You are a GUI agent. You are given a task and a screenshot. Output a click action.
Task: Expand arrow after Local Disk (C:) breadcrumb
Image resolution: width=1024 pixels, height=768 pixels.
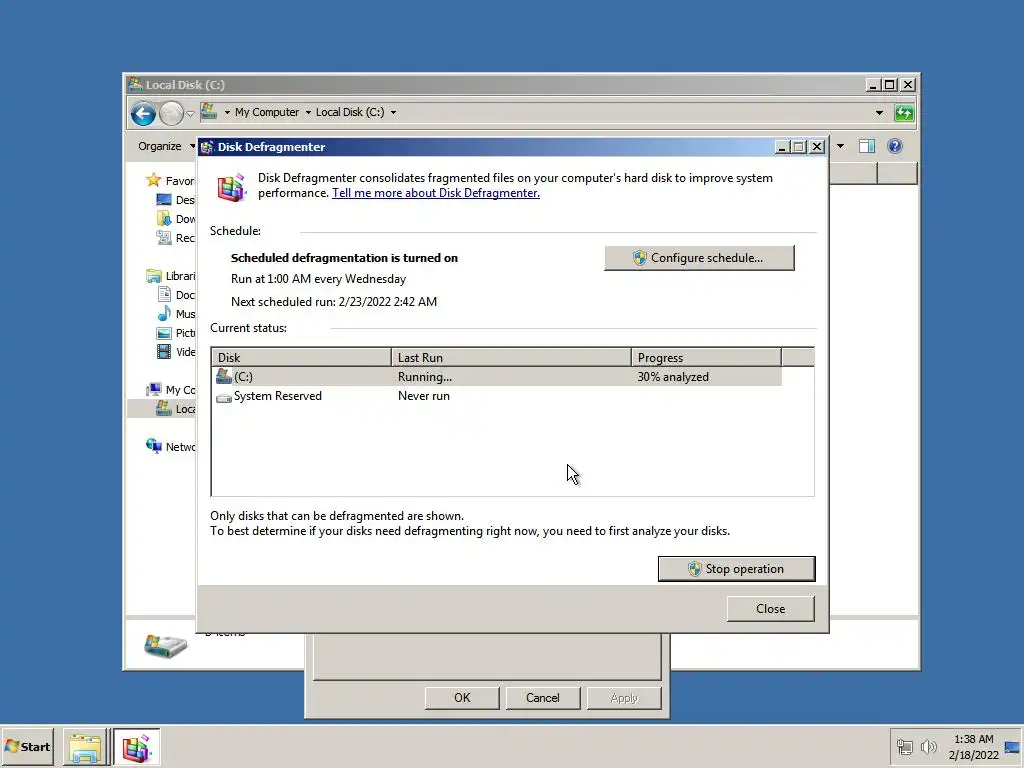pyautogui.click(x=393, y=112)
